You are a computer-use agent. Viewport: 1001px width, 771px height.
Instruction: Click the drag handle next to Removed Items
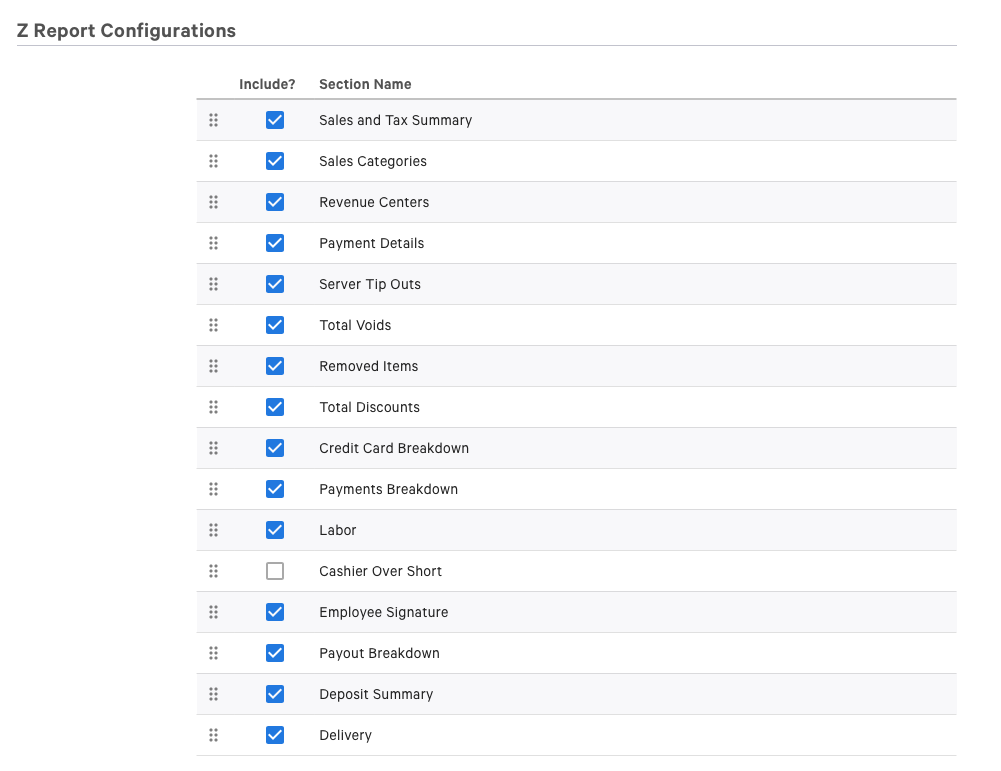click(213, 366)
